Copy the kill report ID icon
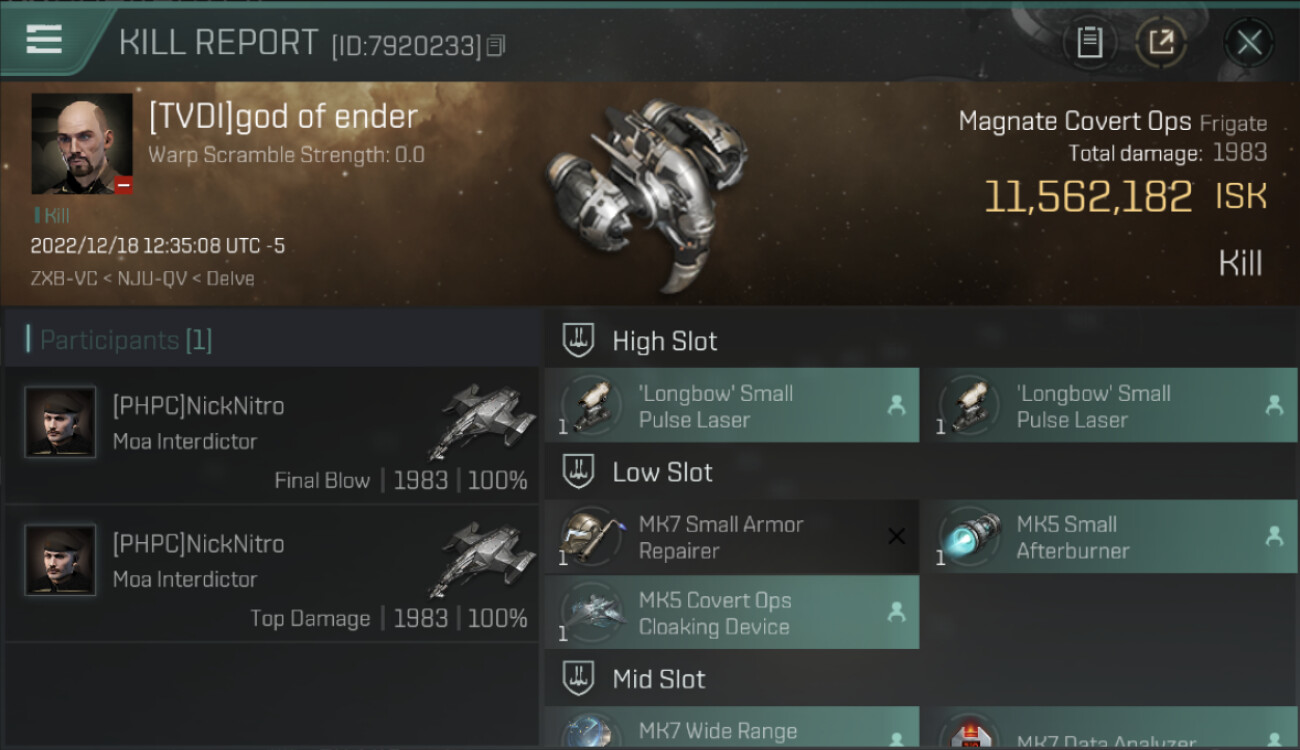Viewport: 1300px width, 750px height. point(496,45)
